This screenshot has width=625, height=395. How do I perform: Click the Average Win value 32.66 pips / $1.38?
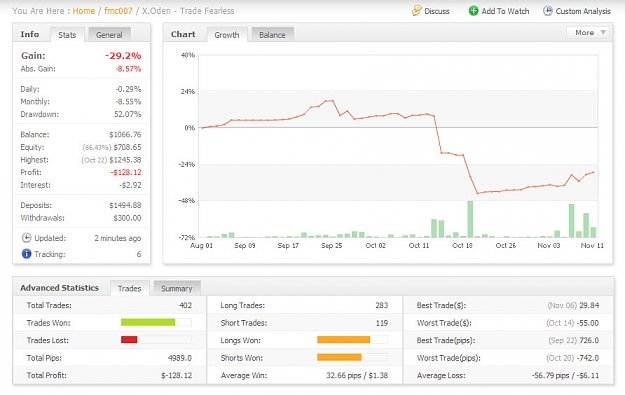click(357, 375)
